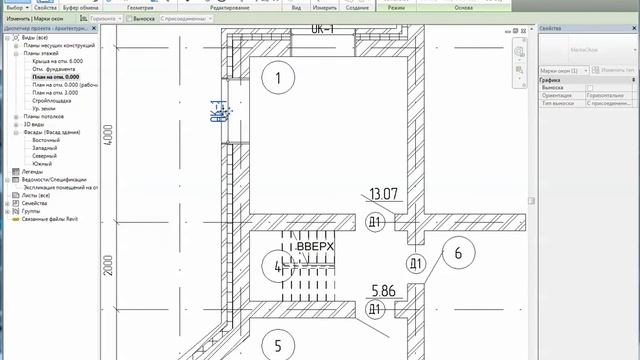The image size is (640, 360).
Task: Select the 13.07 area label
Action: (383, 193)
